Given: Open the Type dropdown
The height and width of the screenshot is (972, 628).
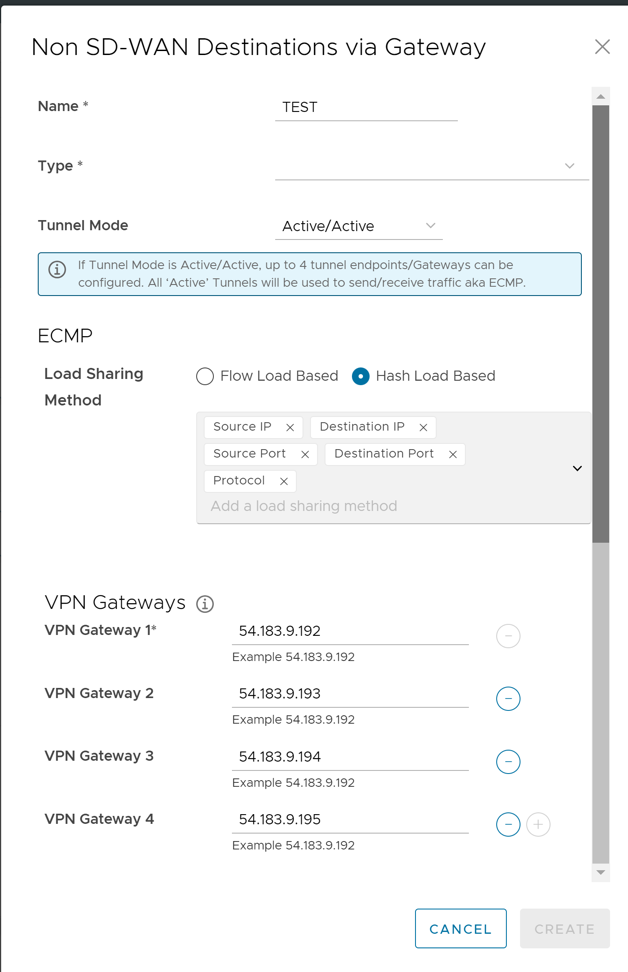Looking at the screenshot, I should click(x=431, y=166).
